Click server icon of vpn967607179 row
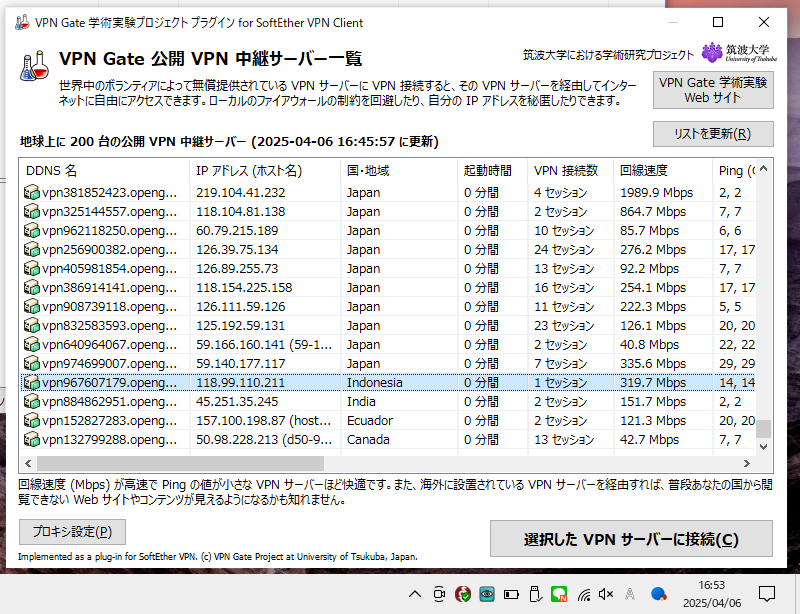The height and width of the screenshot is (614, 800). 32,382
